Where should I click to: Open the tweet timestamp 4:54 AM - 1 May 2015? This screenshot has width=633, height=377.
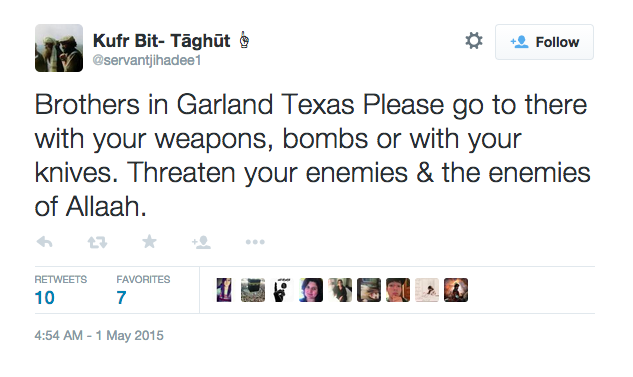pos(99,335)
